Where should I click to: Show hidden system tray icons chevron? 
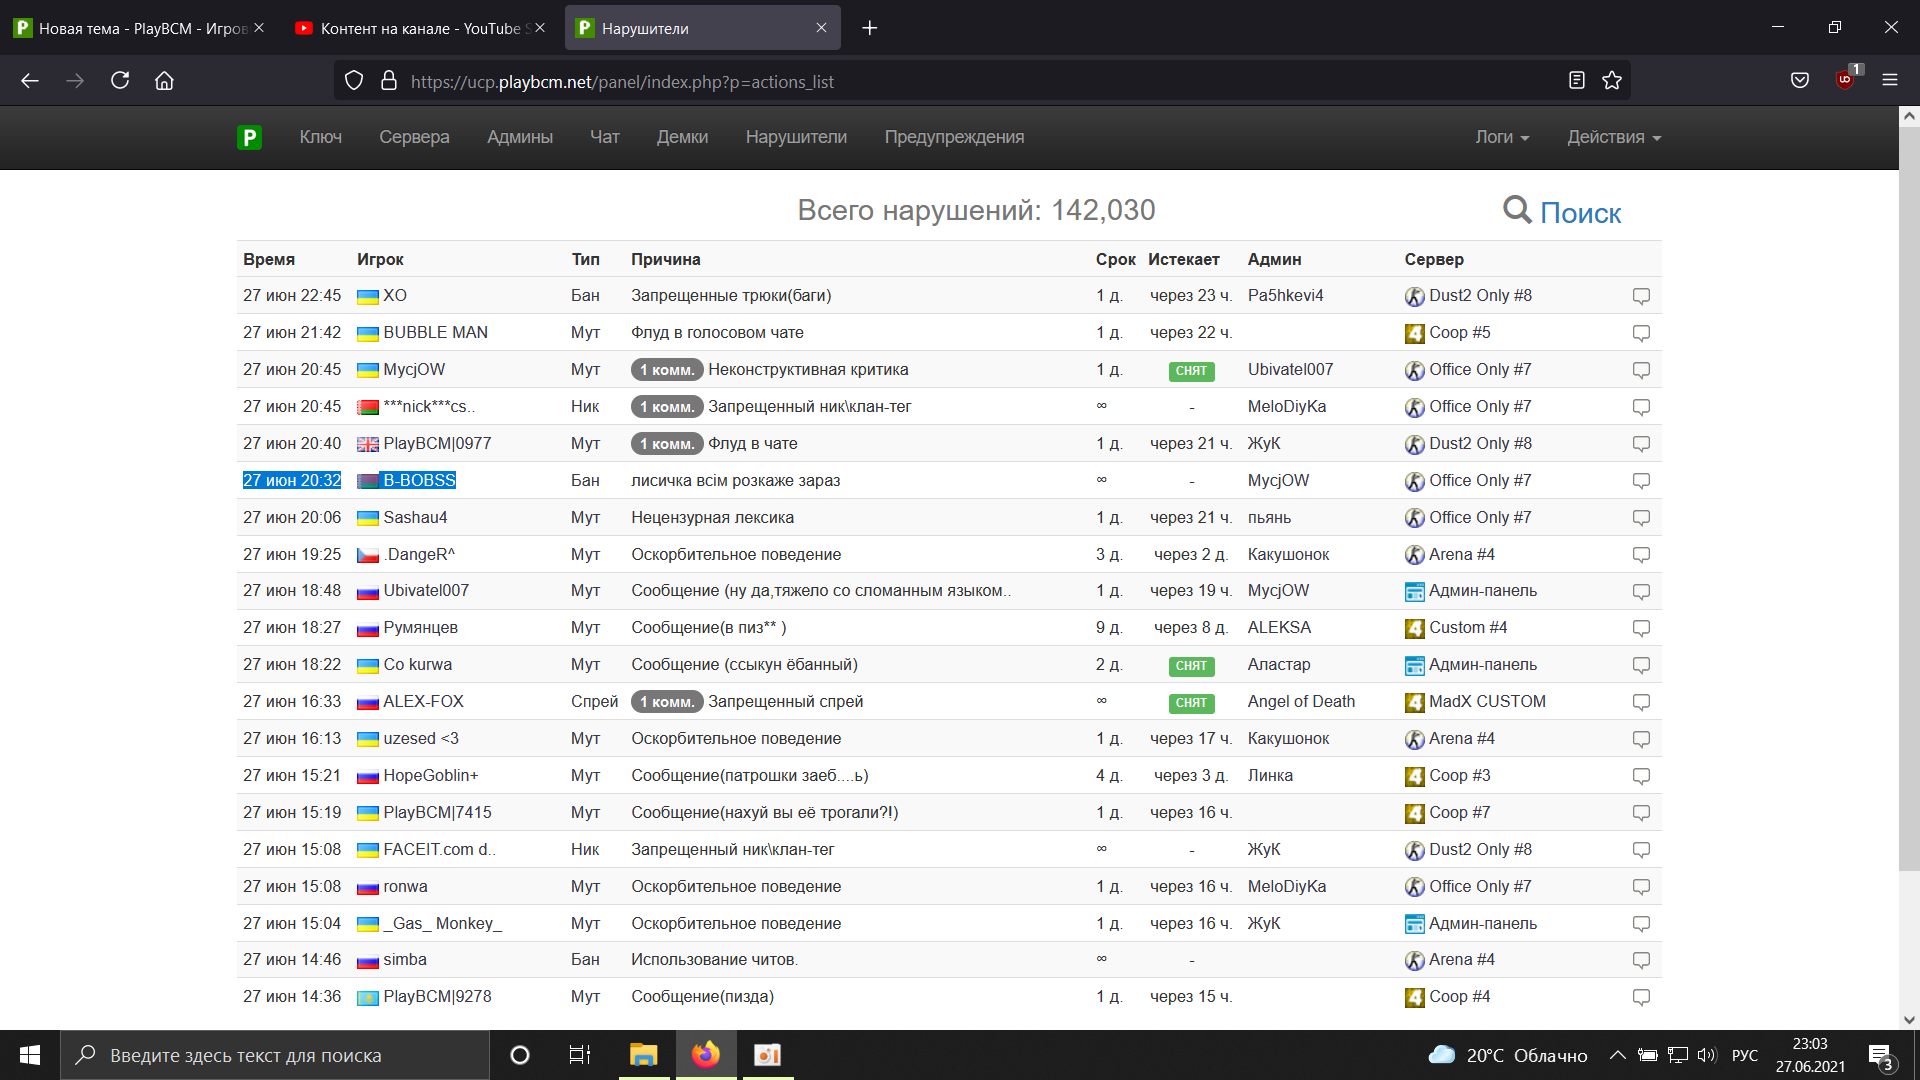click(x=1617, y=1055)
